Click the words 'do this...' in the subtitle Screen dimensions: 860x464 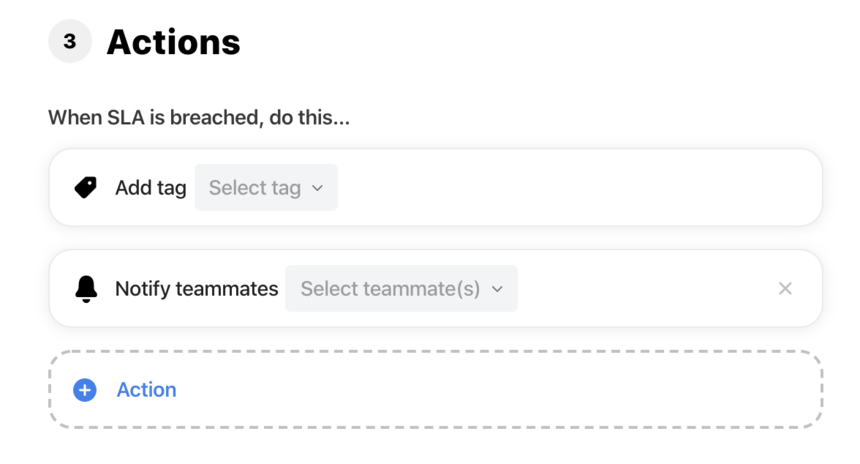[309, 117]
